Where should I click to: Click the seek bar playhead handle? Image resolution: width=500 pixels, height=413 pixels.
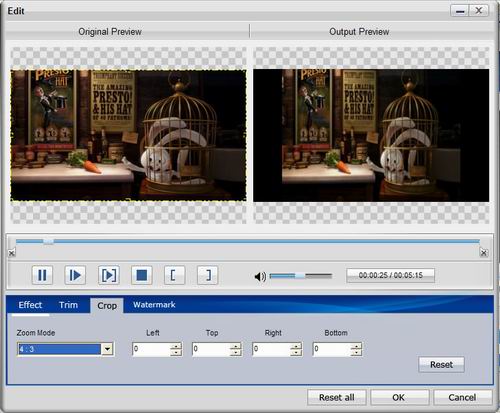49,241
